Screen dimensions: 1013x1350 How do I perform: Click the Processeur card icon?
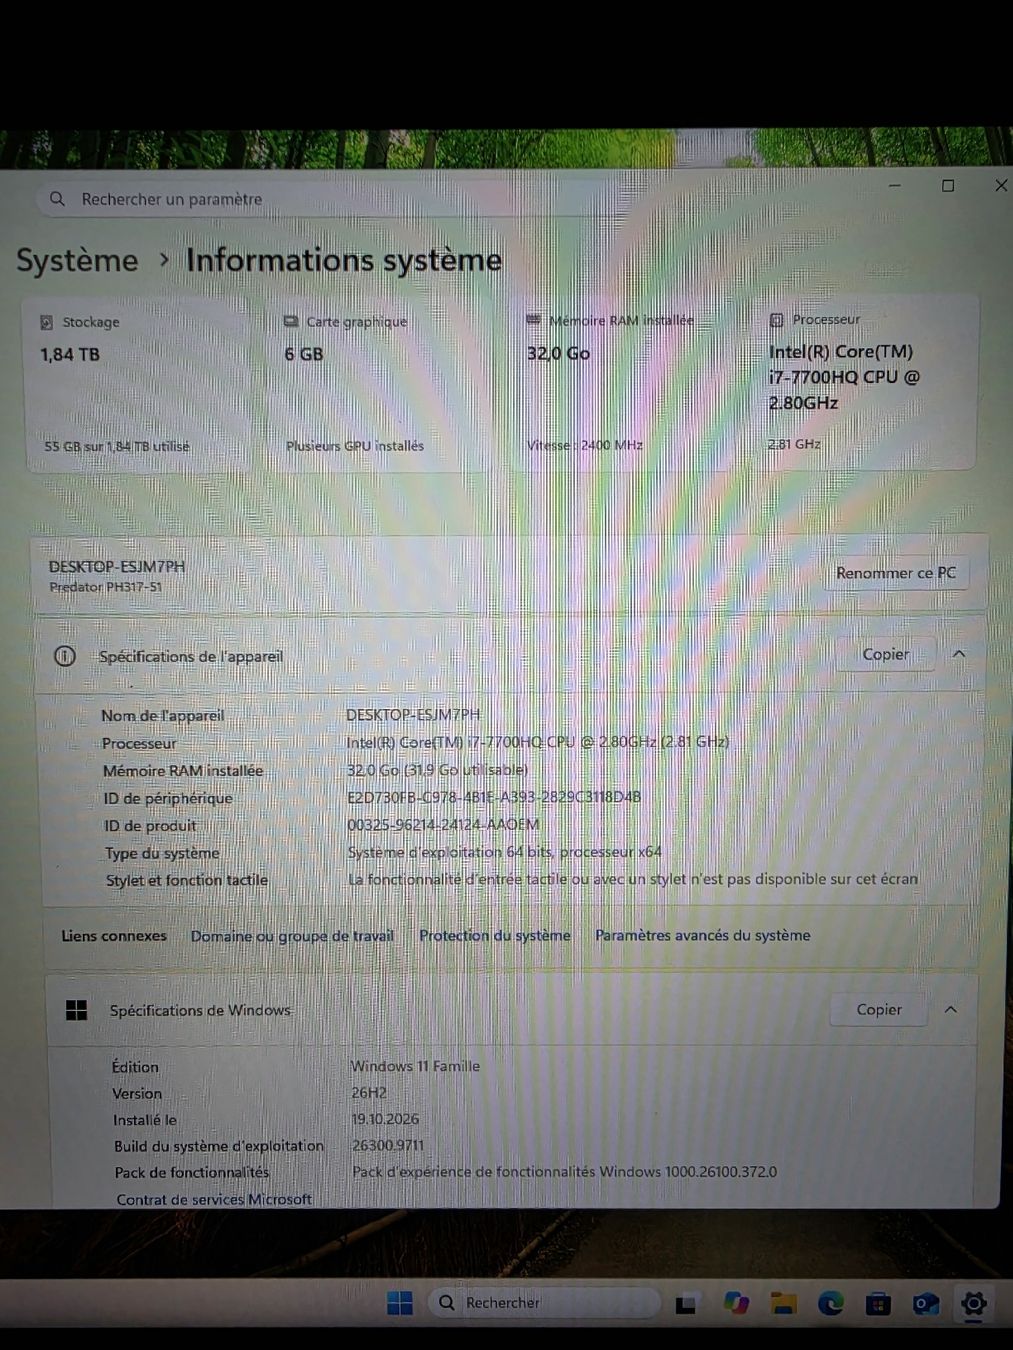click(777, 320)
